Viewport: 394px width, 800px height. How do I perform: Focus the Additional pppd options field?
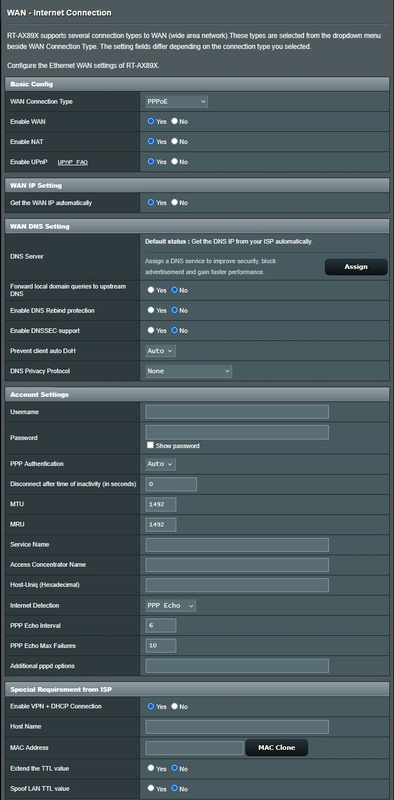(x=237, y=666)
